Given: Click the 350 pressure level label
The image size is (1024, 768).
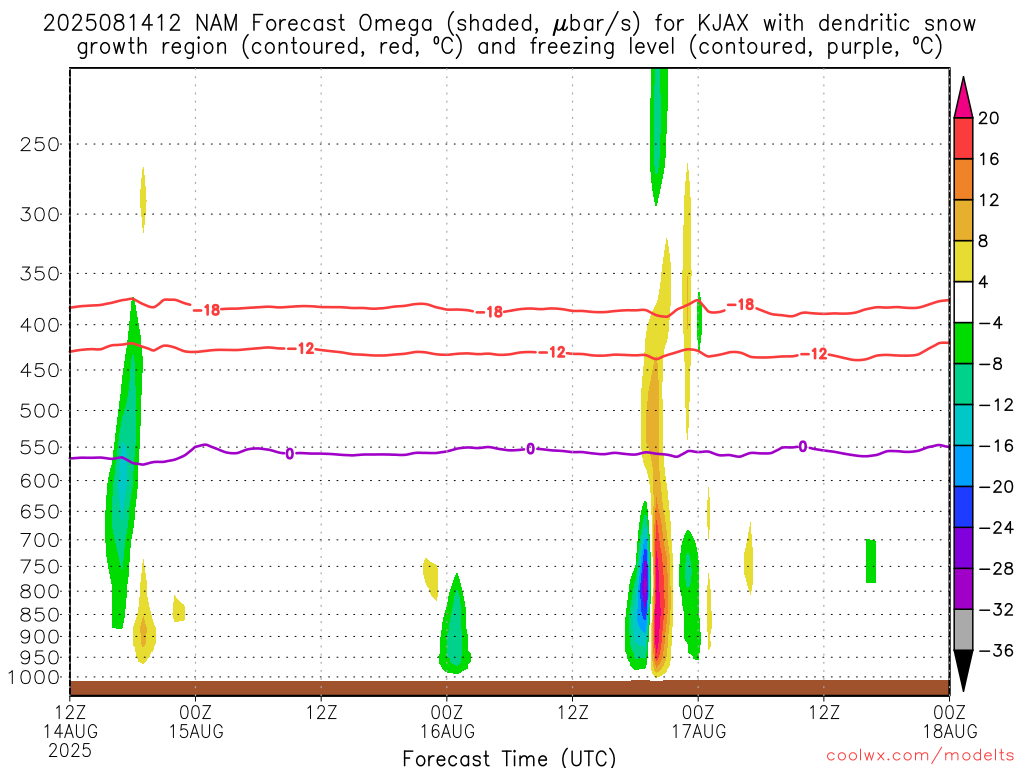Looking at the screenshot, I should (x=40, y=274).
